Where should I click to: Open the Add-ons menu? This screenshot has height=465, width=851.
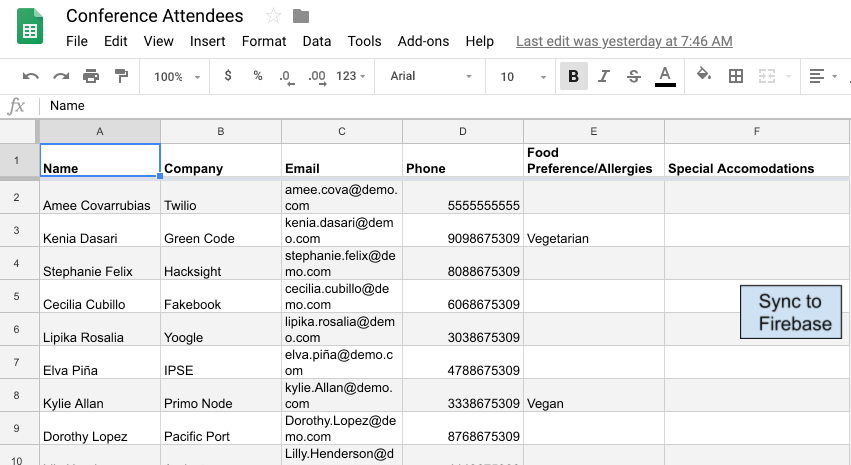point(423,41)
